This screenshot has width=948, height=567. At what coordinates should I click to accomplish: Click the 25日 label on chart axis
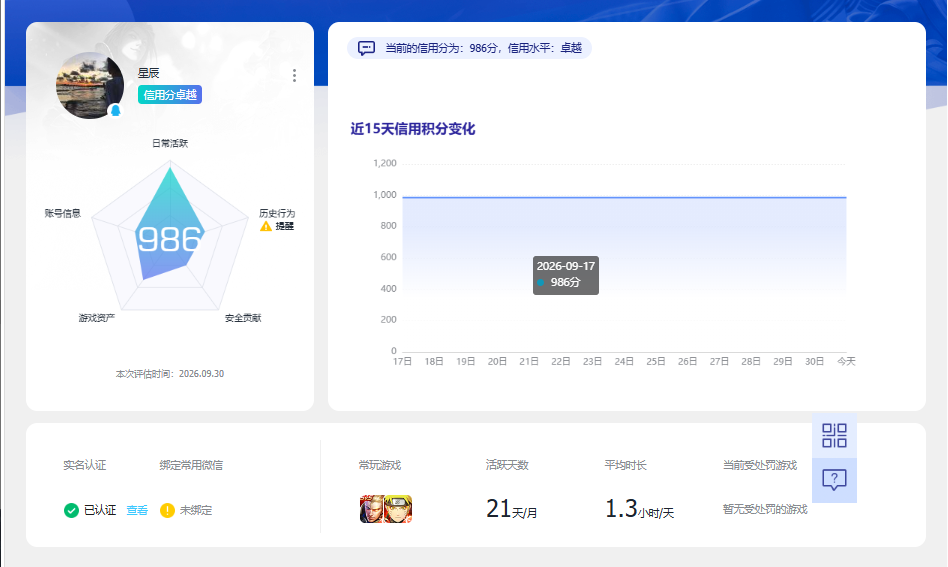click(656, 361)
